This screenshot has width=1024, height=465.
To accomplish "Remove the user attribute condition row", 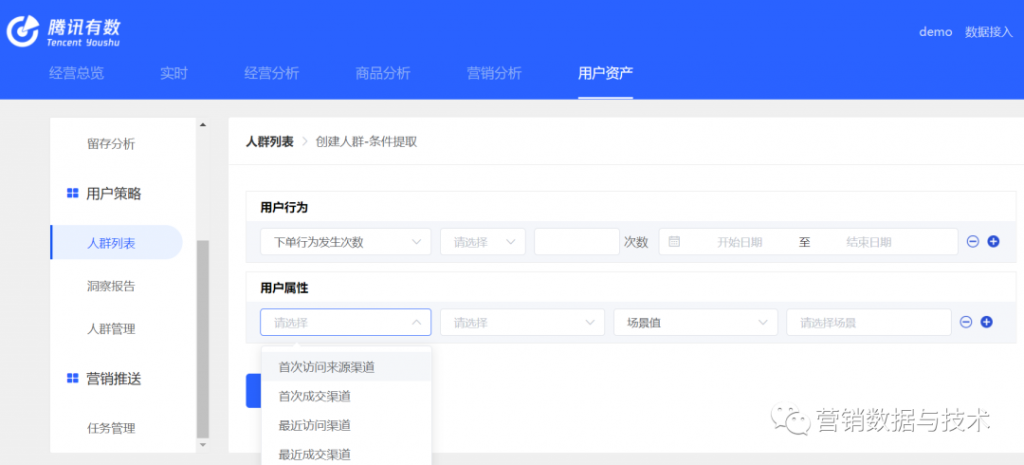I will tap(966, 322).
